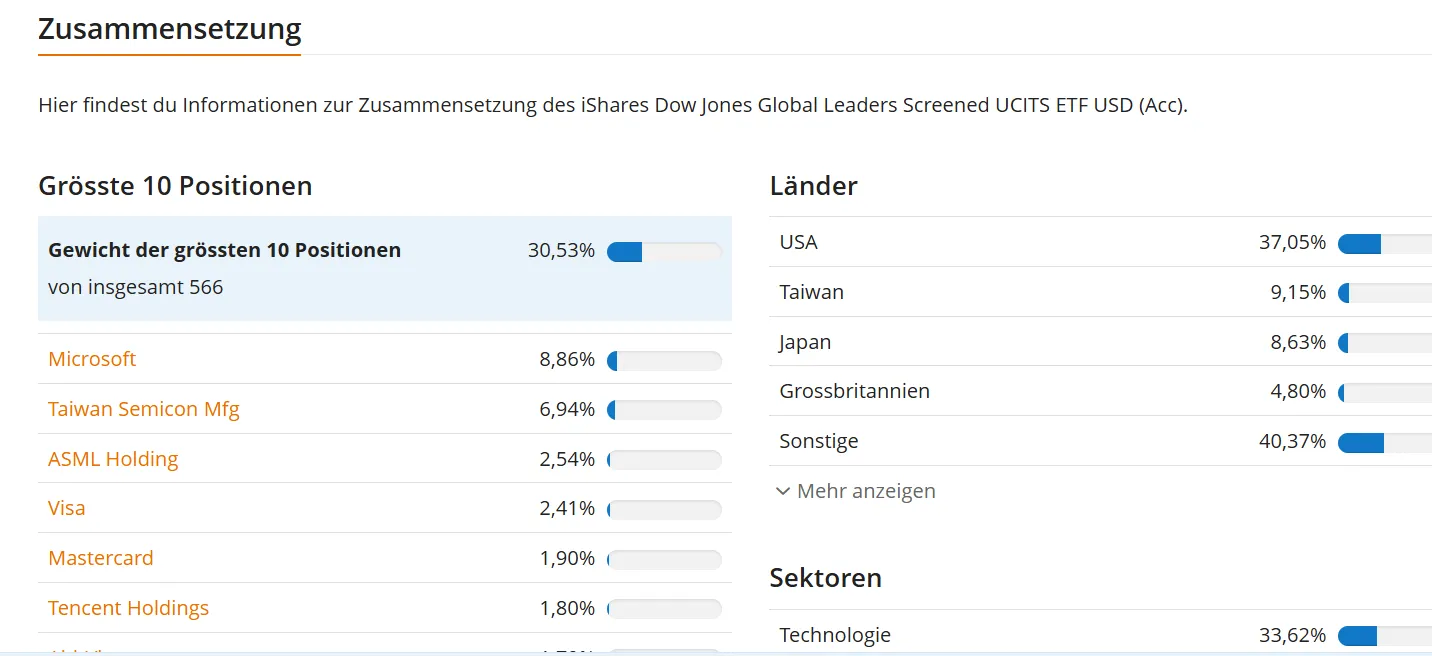
Task: Open the Tencent Holdings link
Action: click(129, 608)
